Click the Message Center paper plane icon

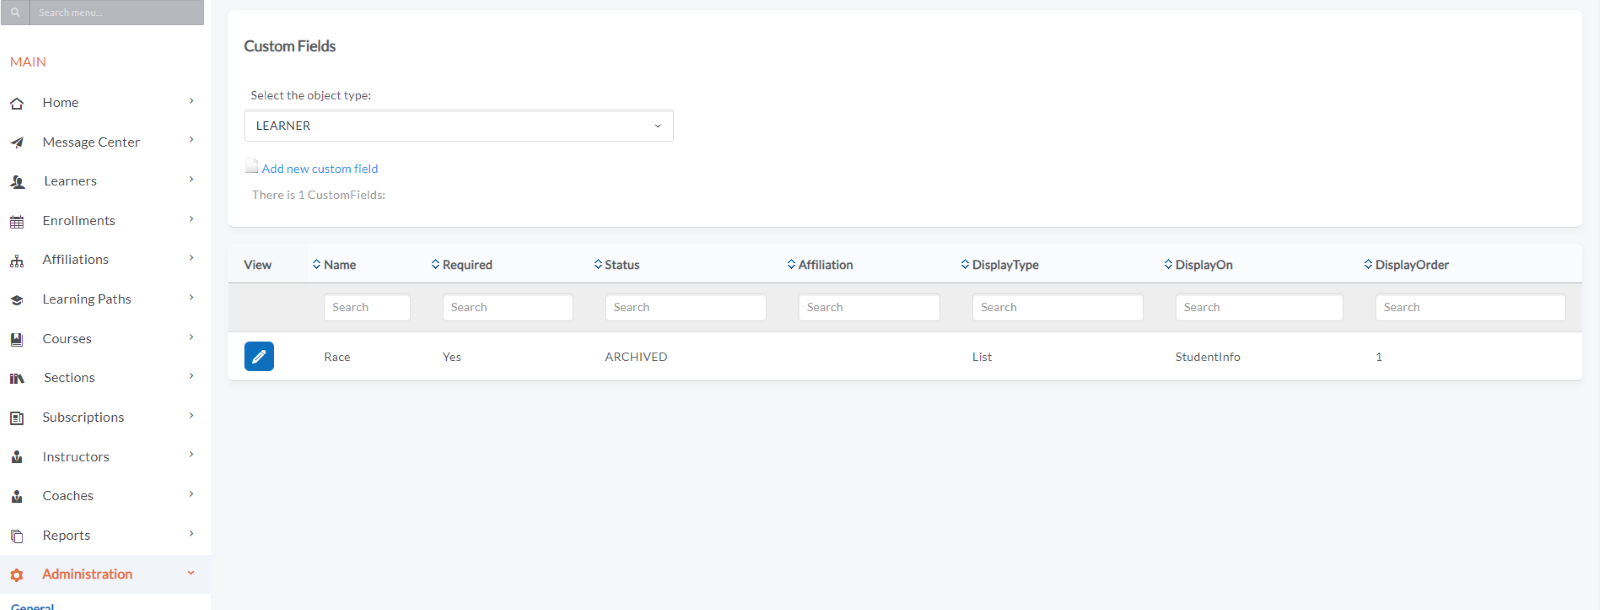coord(17,143)
